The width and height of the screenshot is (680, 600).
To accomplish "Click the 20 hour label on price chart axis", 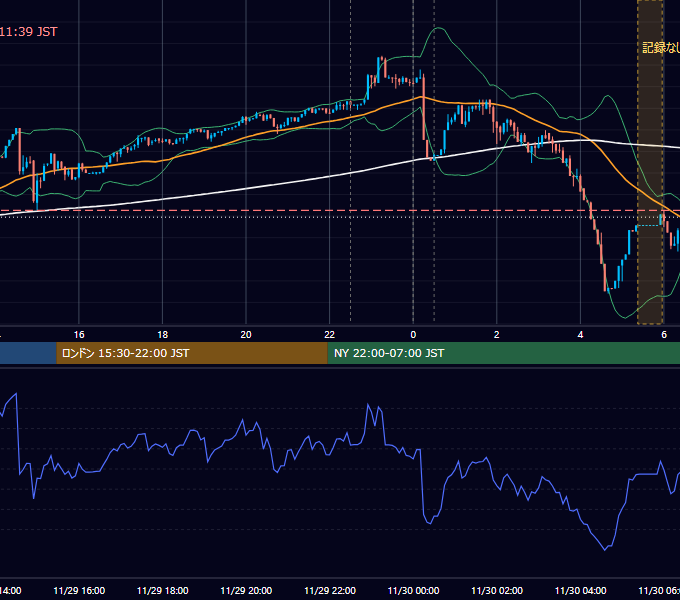I will (246, 335).
